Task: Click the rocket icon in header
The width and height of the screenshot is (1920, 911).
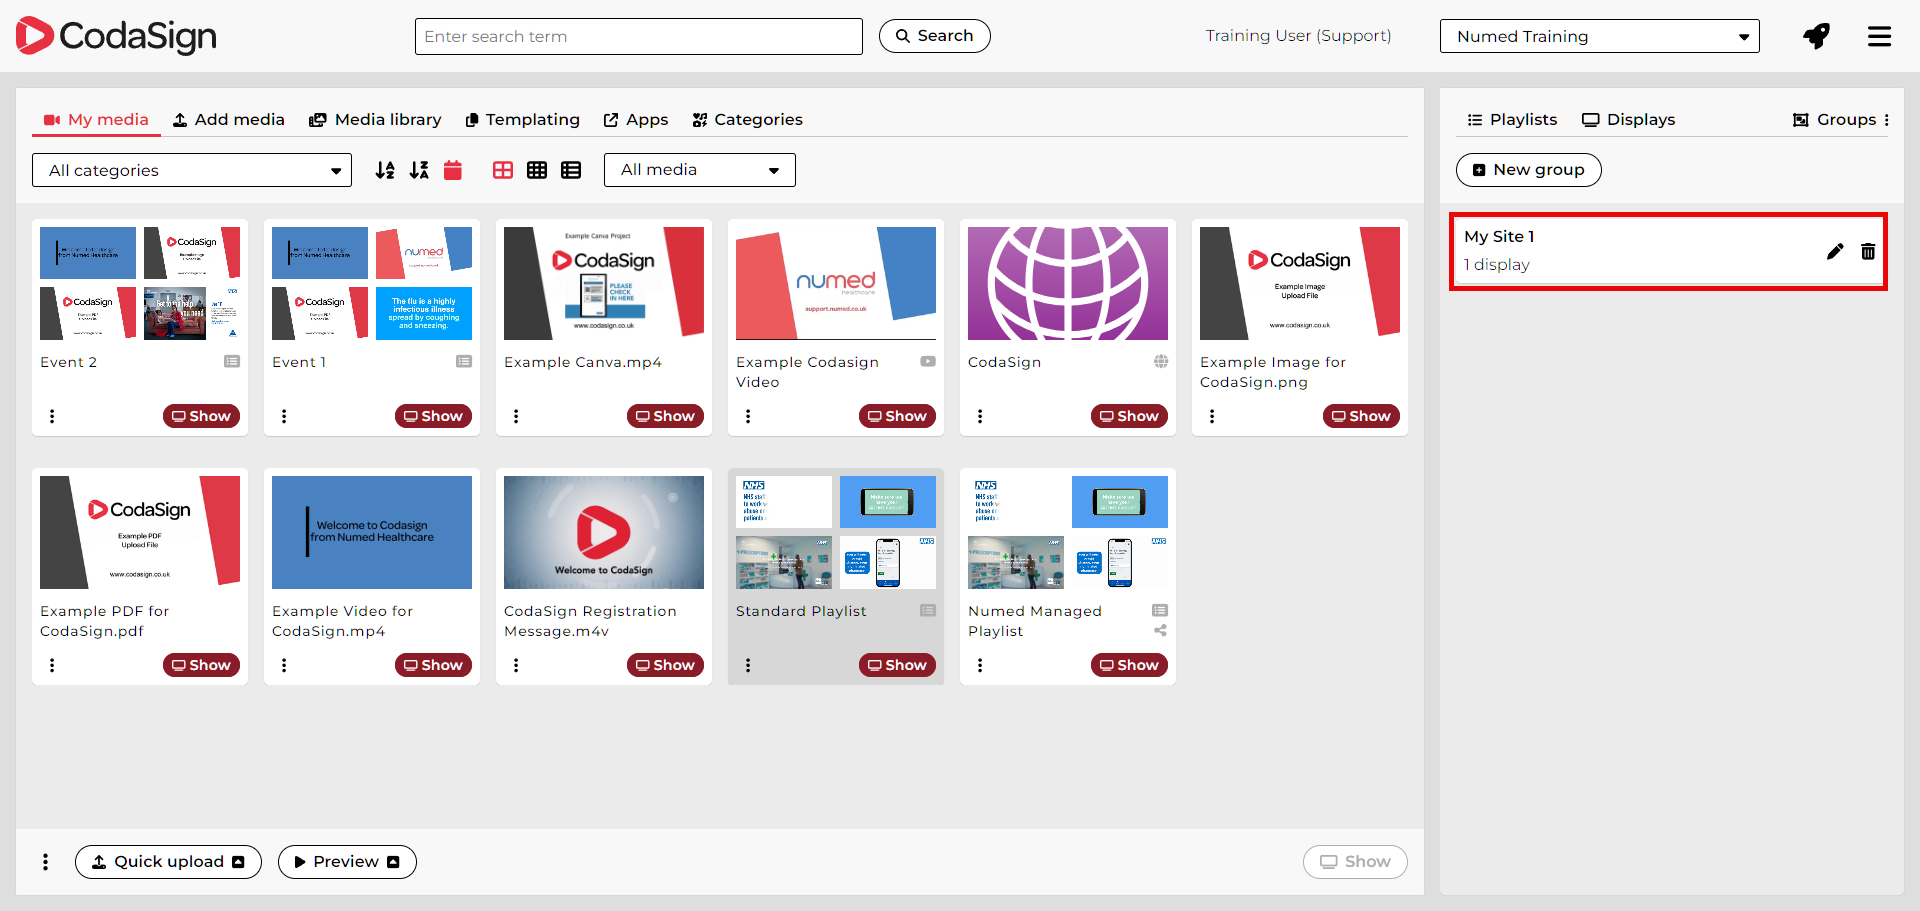Action: [x=1816, y=36]
